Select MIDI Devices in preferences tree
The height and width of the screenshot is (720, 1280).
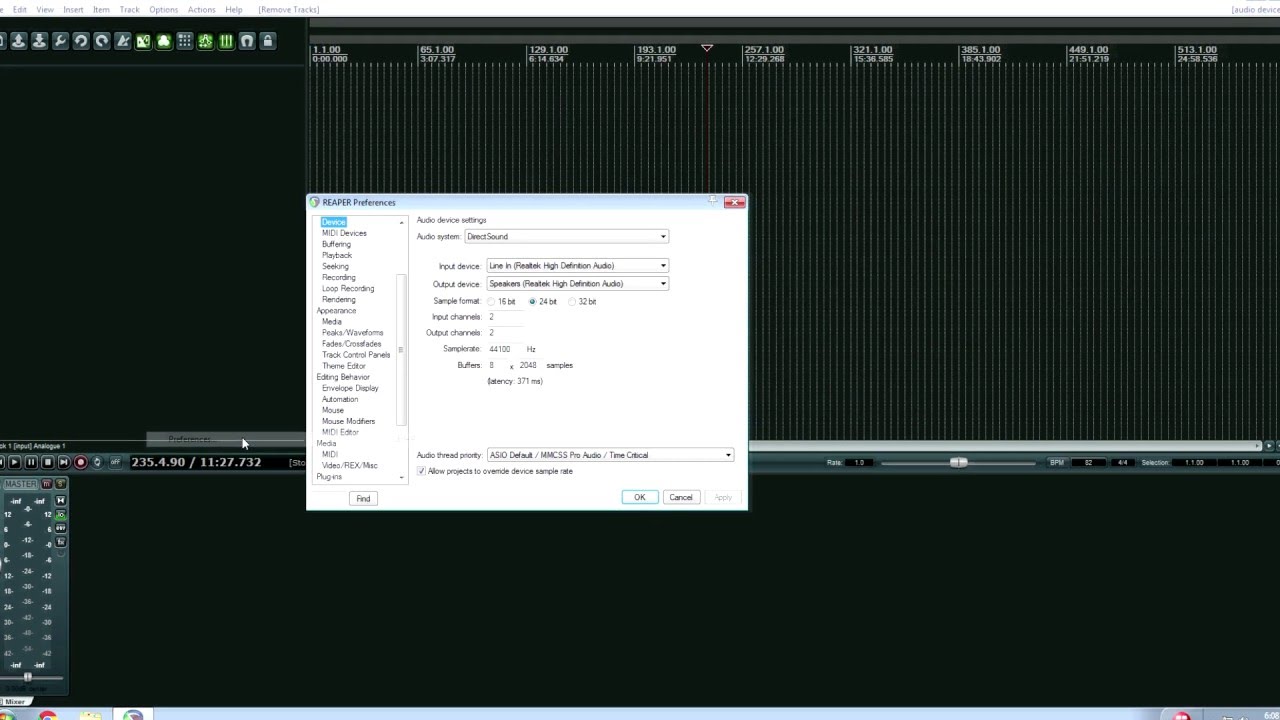pos(344,233)
